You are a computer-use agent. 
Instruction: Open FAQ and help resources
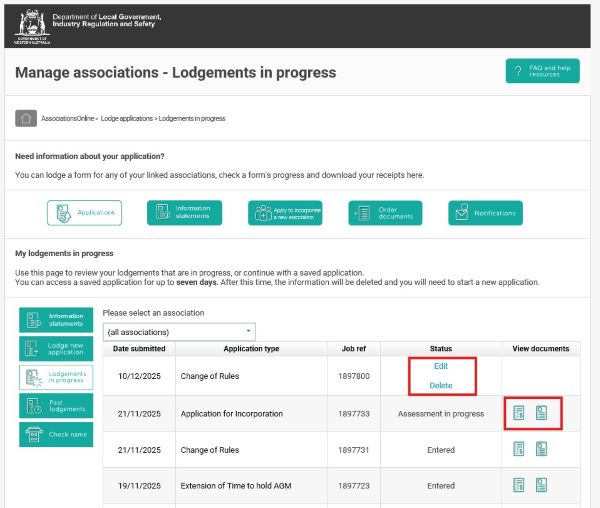click(543, 71)
